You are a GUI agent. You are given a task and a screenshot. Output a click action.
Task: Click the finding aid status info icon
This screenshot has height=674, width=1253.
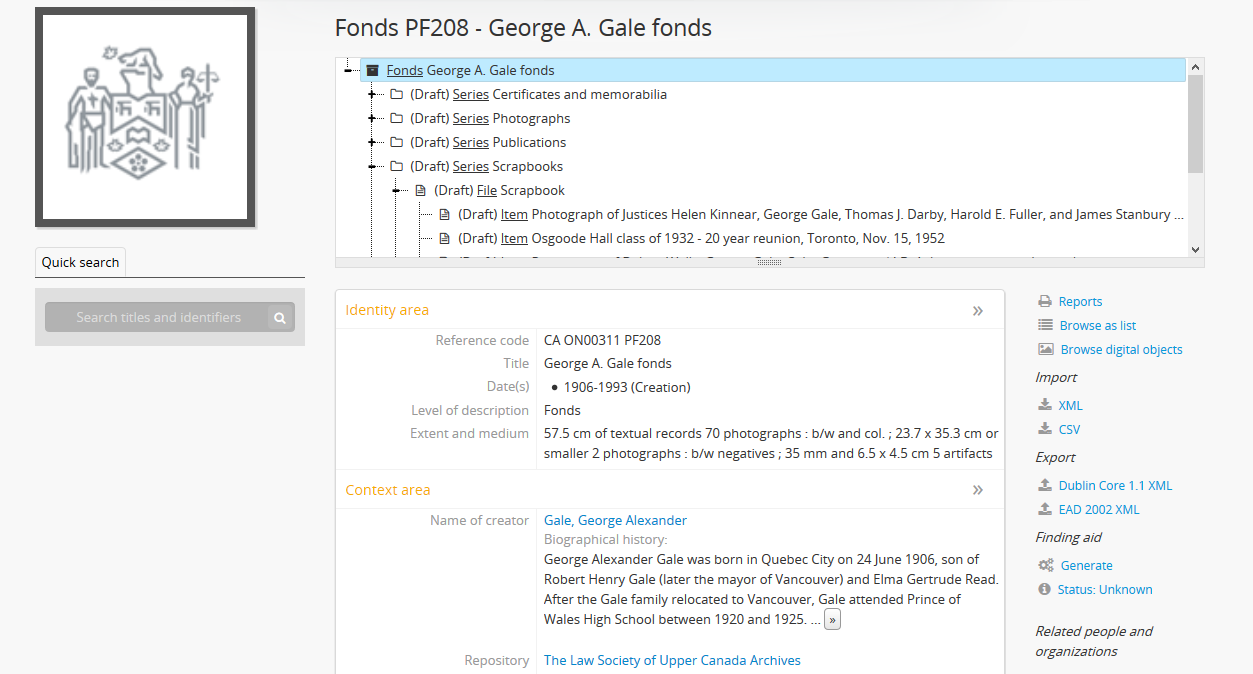[1045, 590]
